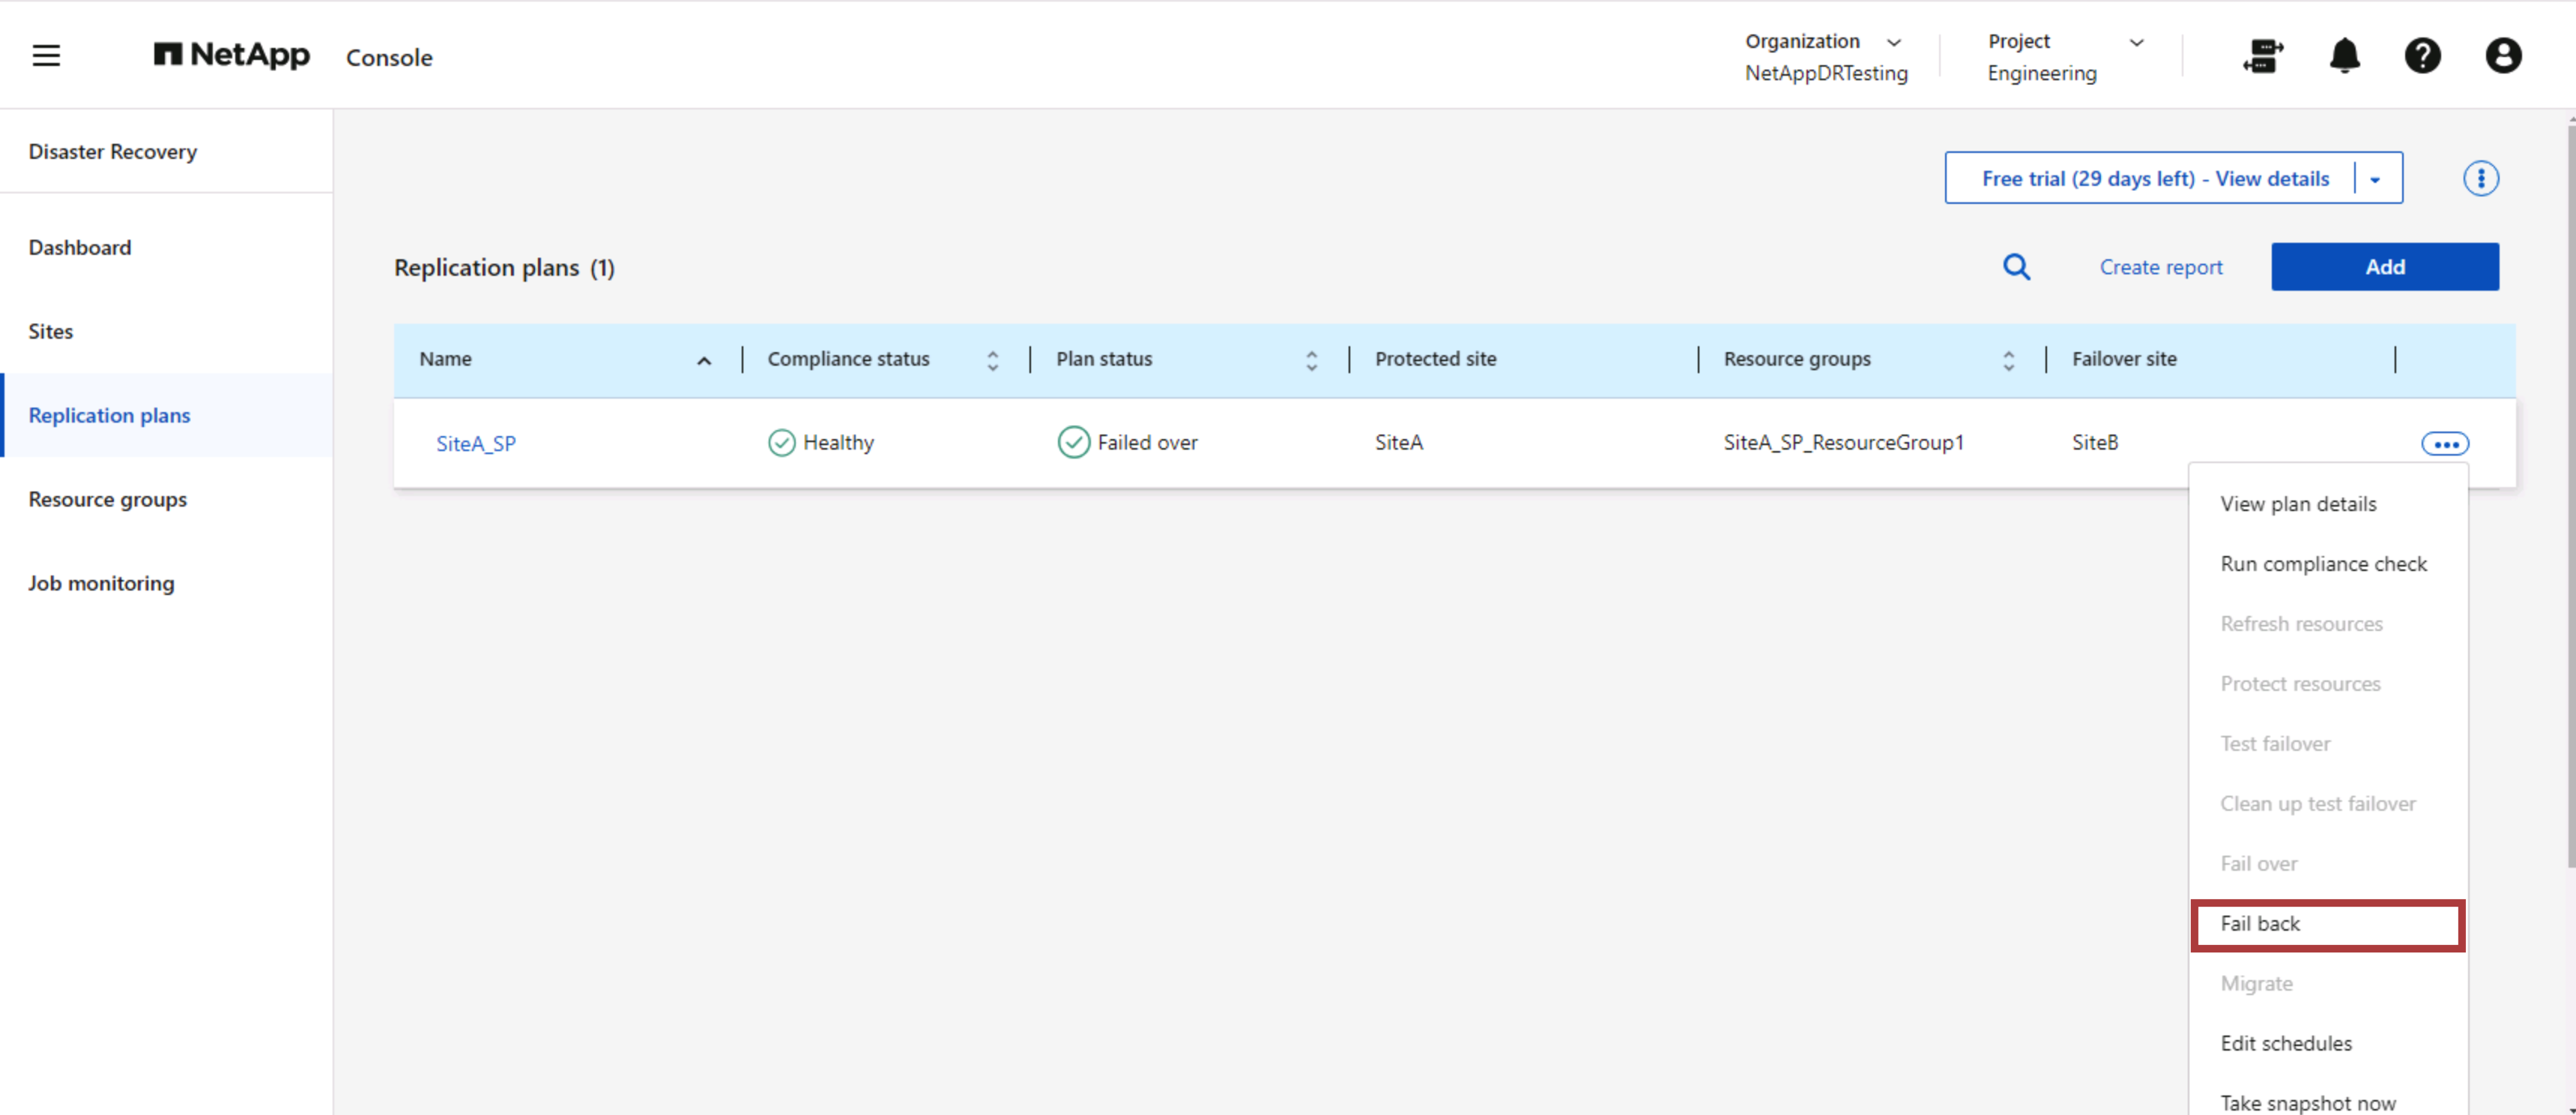Open the Organization selector dropdown
The height and width of the screenshot is (1115, 2576).
[1895, 42]
